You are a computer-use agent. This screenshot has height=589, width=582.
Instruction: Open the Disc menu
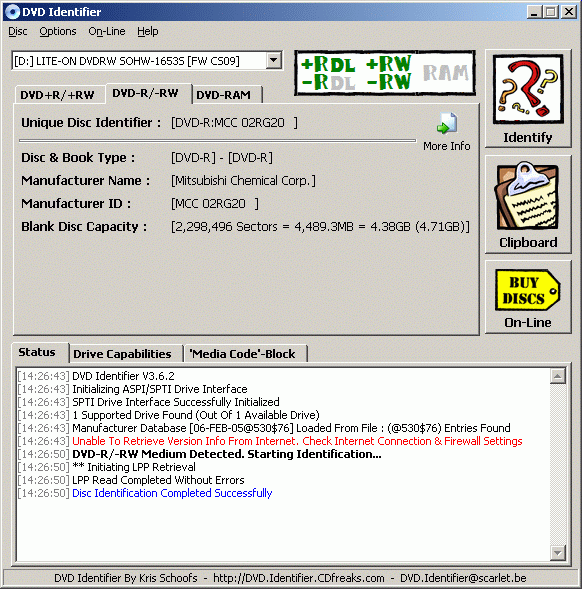pyautogui.click(x=18, y=31)
